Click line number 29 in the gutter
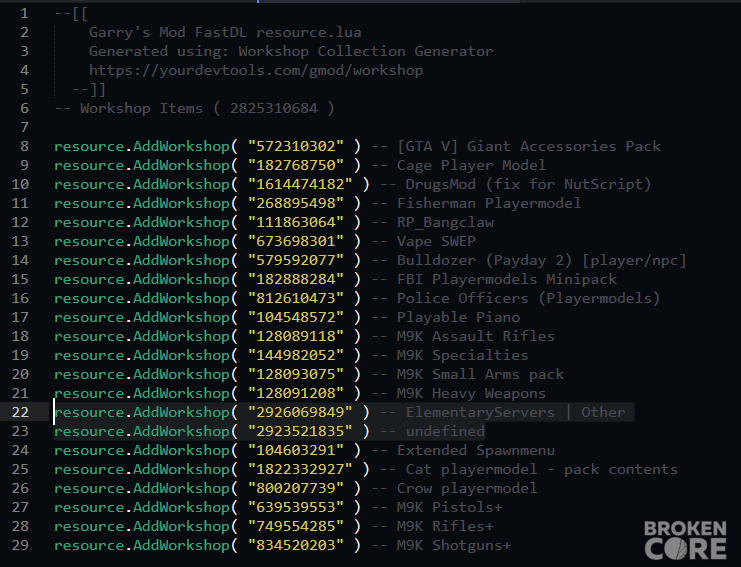 pyautogui.click(x=20, y=545)
